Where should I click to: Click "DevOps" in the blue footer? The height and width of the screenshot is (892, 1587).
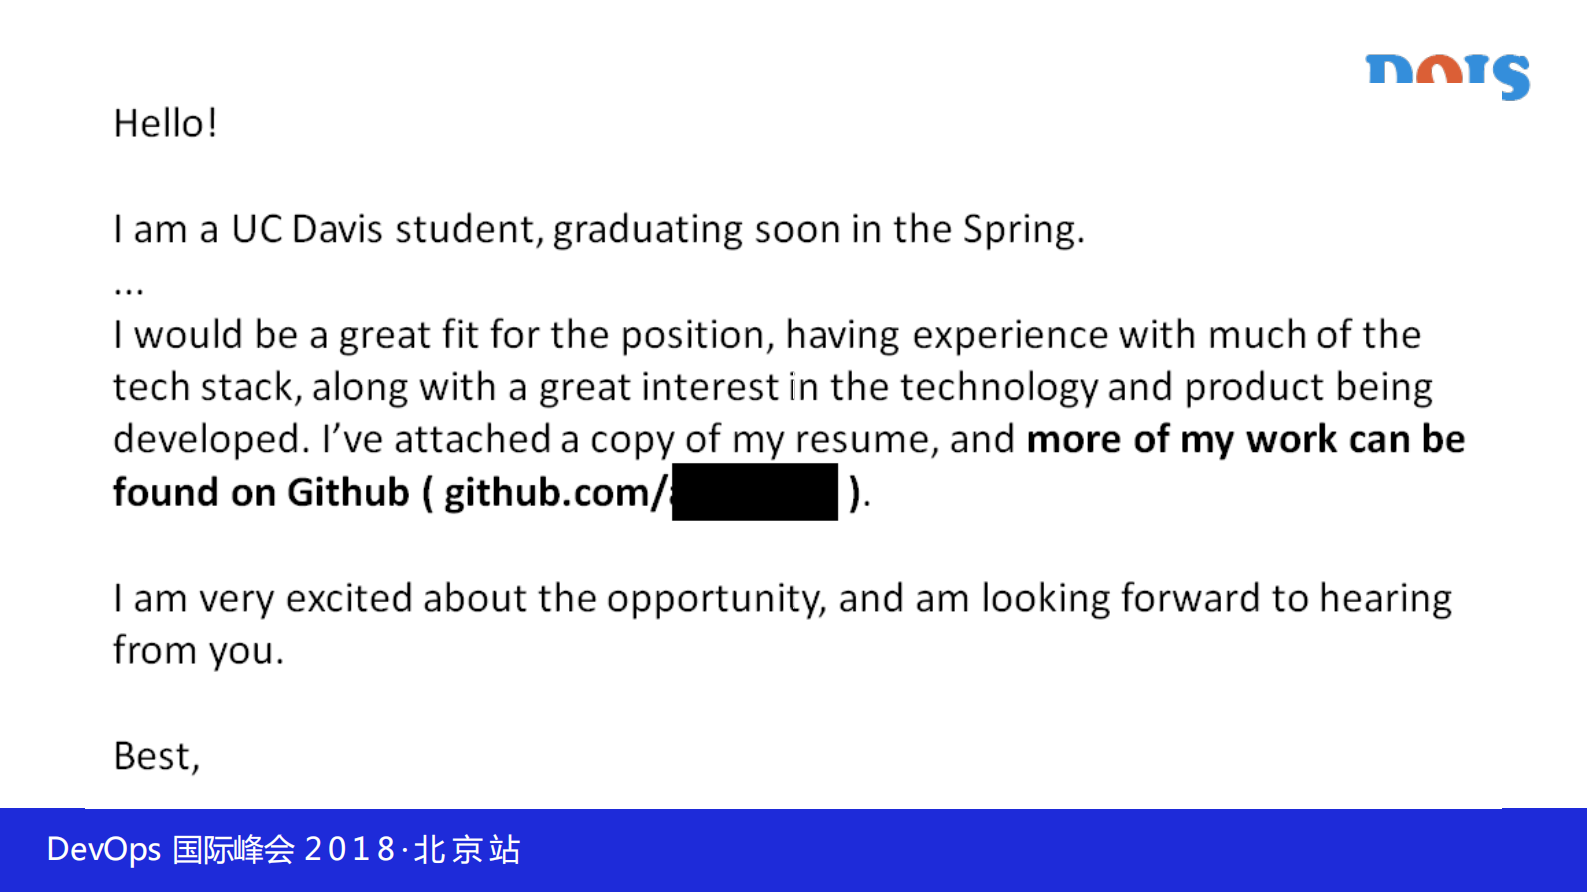click(x=103, y=850)
